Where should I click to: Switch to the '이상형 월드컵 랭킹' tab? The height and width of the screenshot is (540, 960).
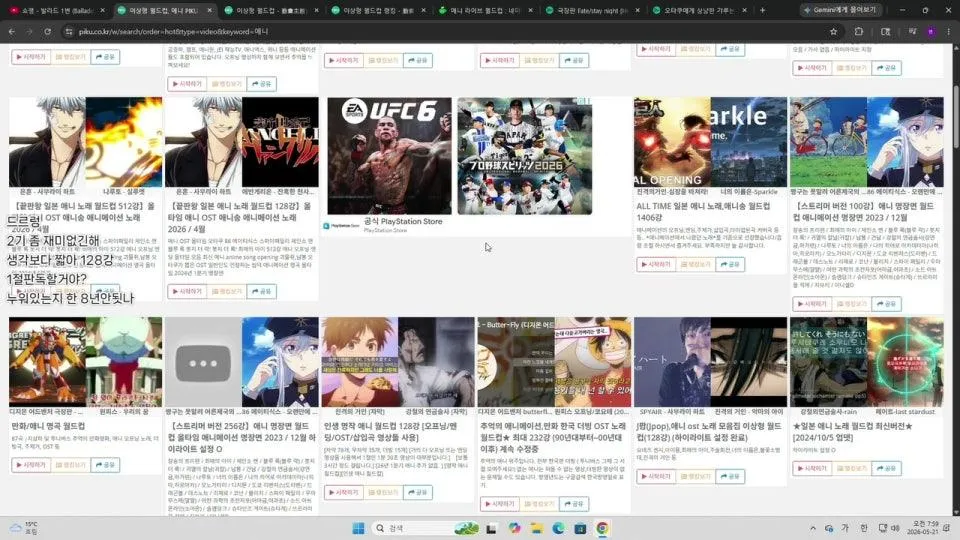point(378,10)
